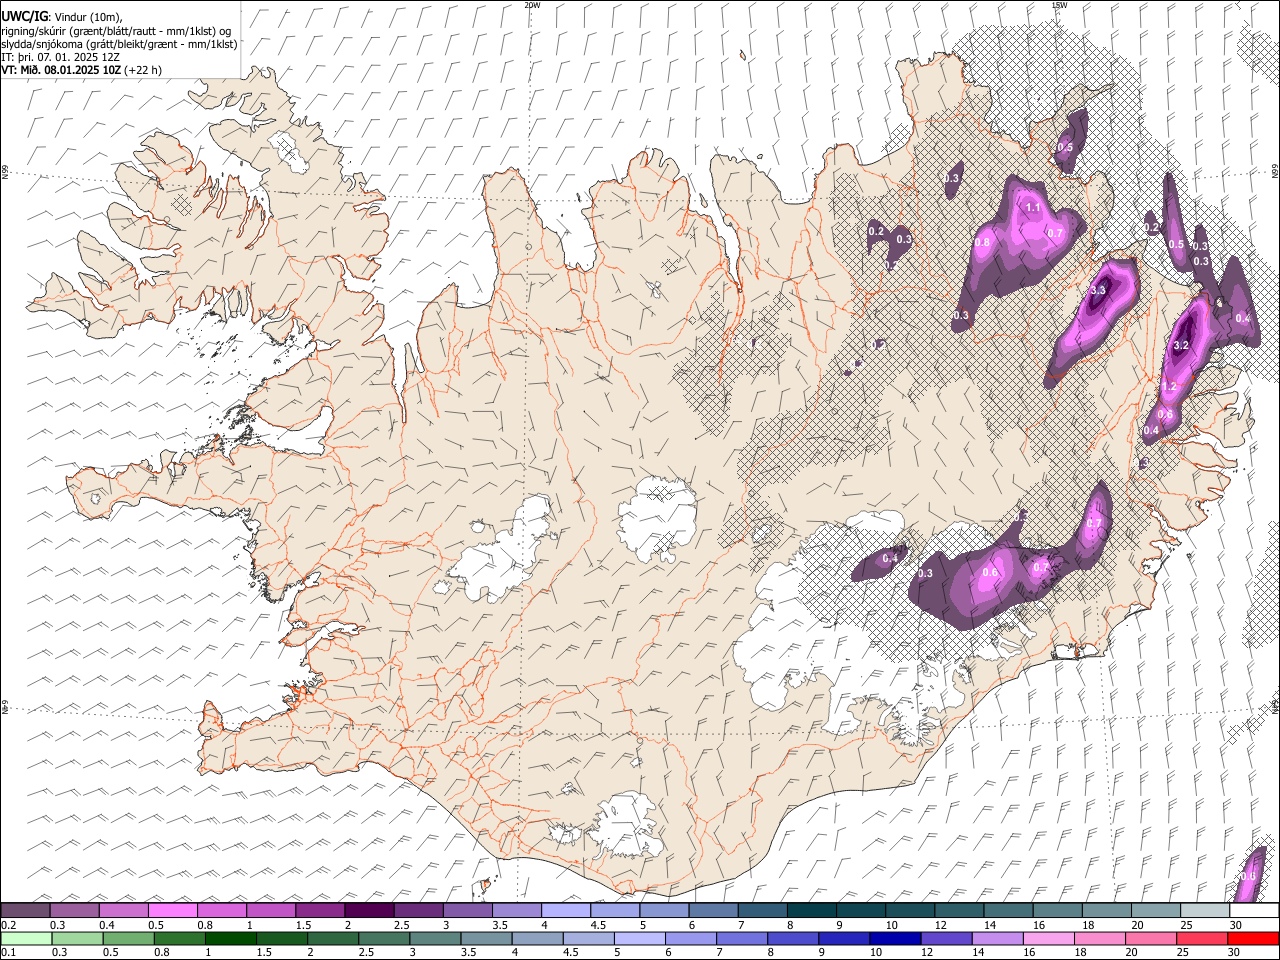Screen dimensions: 1280x960
Task: Select the light green 0.3 rain legend swatch
Action: [x=77, y=938]
